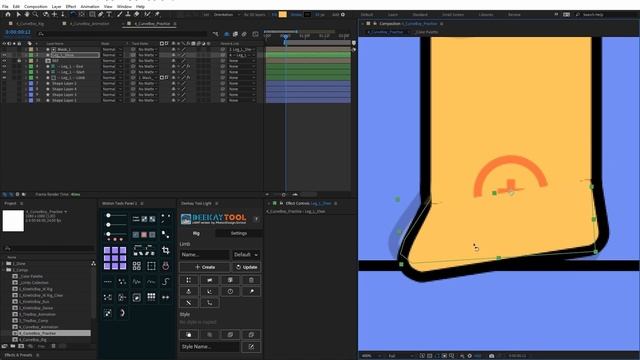Select the Zoom magnifier tool
Viewport: 640px width, 360px height.
pyautogui.click(x=36, y=14)
